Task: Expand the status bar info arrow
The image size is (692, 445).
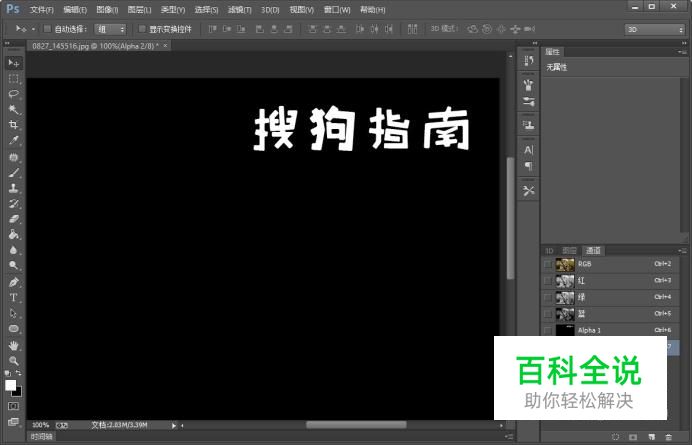Action: (x=174, y=425)
